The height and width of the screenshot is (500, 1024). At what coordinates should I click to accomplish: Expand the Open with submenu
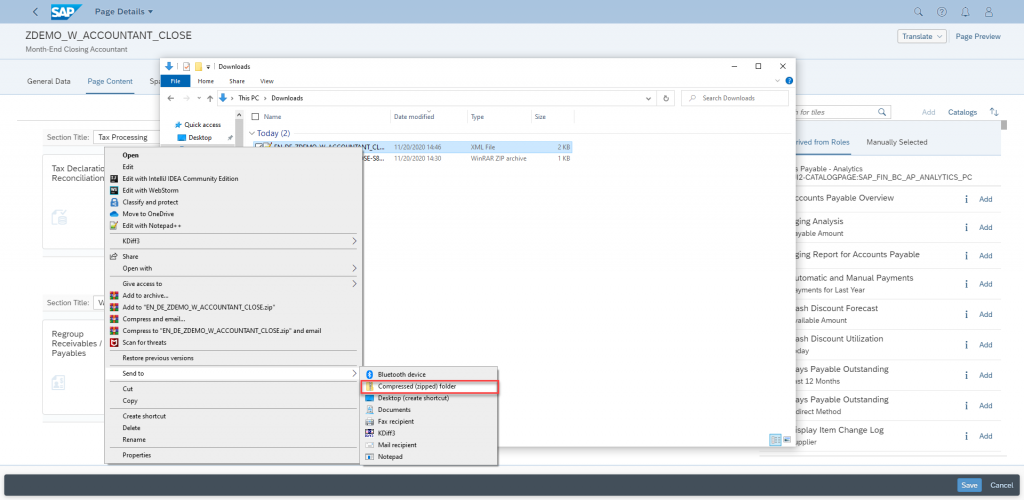[355, 268]
